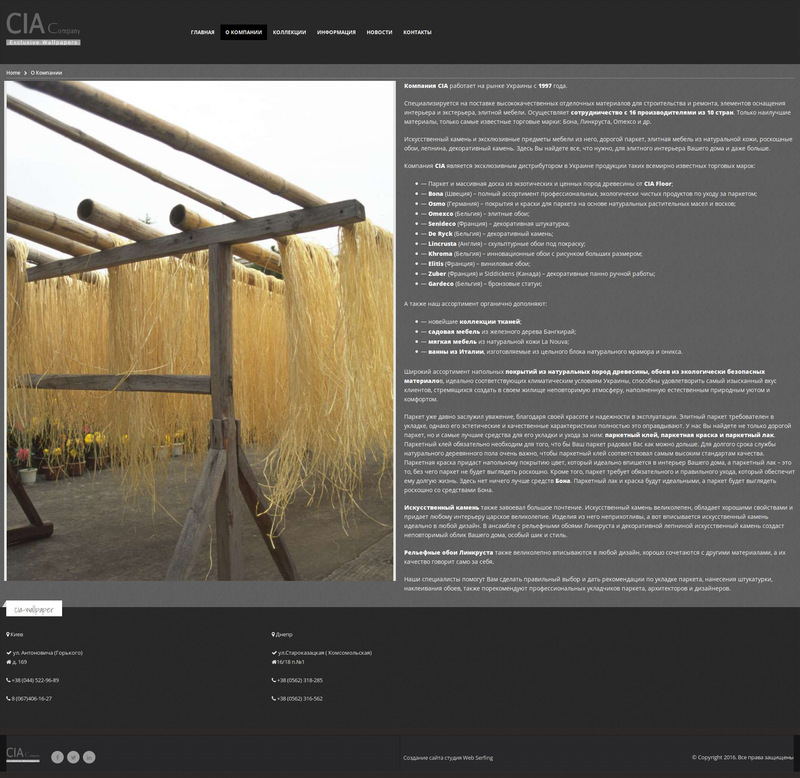Click the breadcrumb chevron separator icon
This screenshot has width=800, height=778.
click(x=26, y=73)
